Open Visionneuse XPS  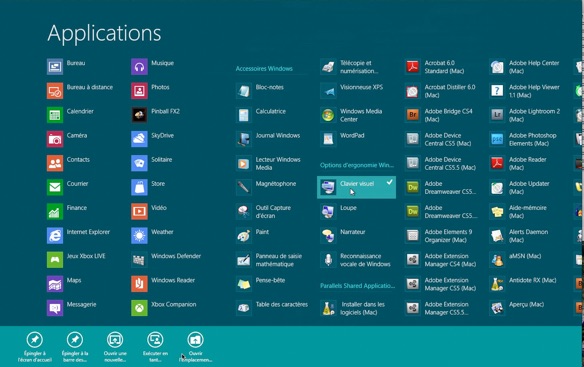[352, 91]
